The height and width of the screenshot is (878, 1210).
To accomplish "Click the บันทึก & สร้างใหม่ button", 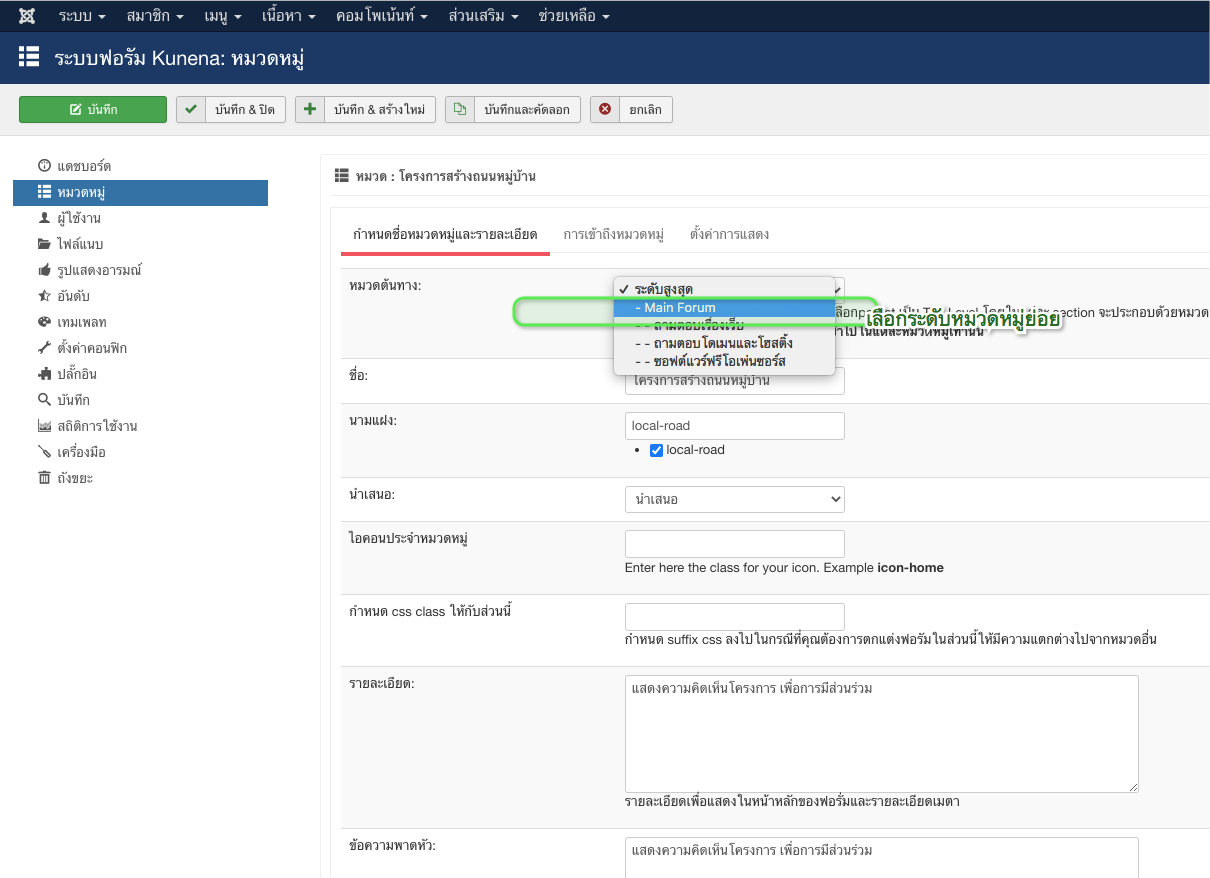I will (x=366, y=110).
